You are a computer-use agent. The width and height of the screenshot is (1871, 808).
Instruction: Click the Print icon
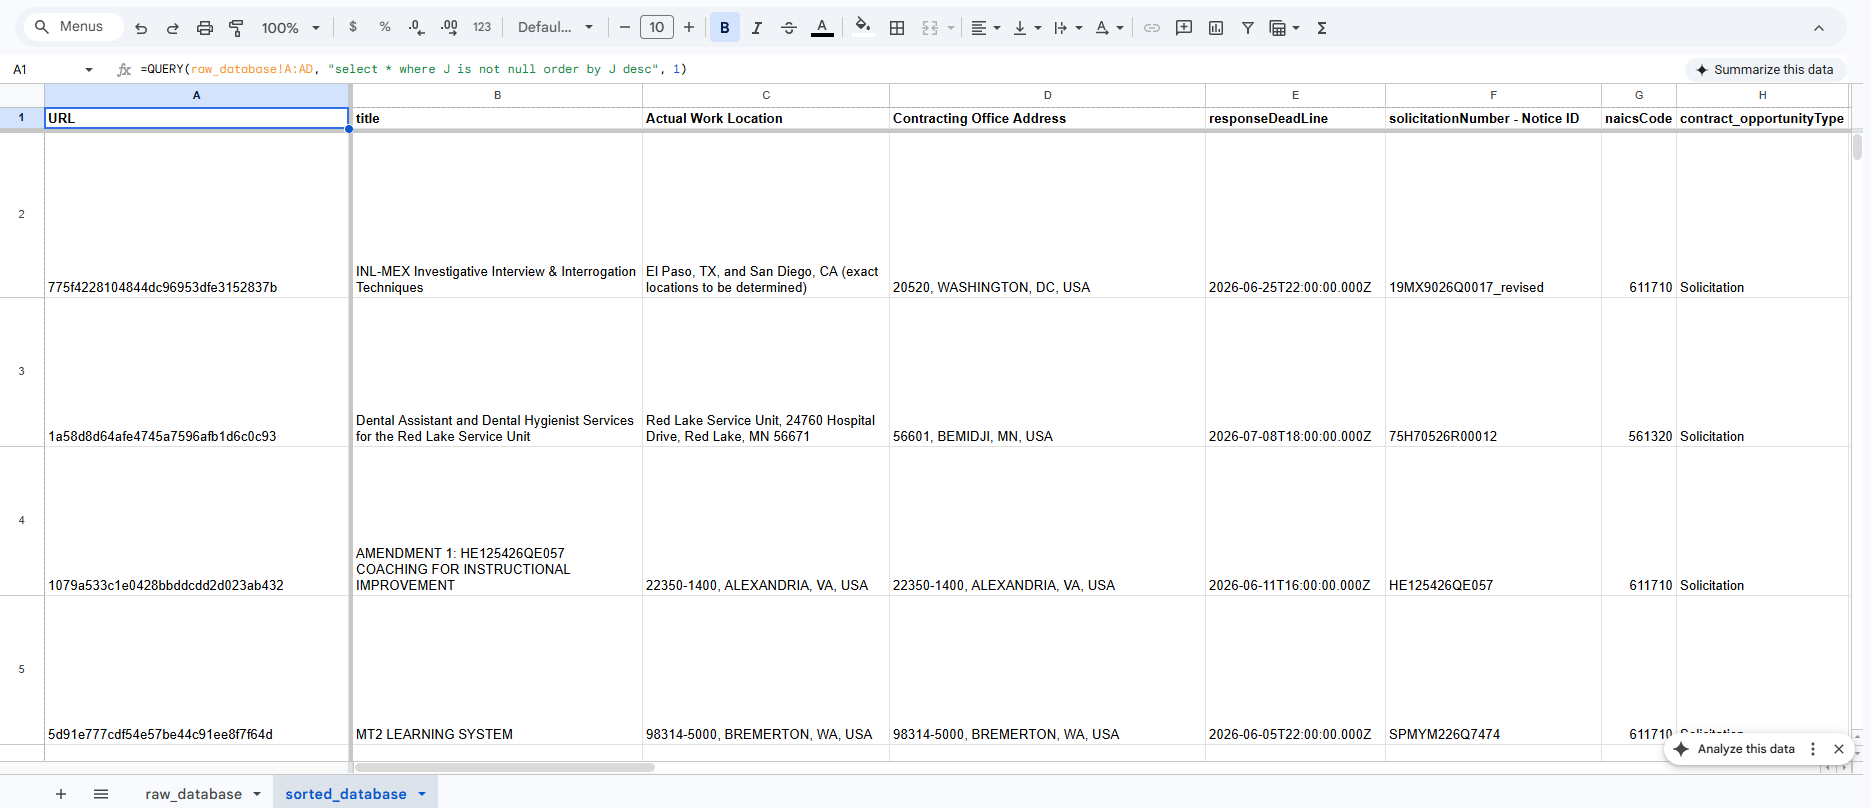(204, 28)
